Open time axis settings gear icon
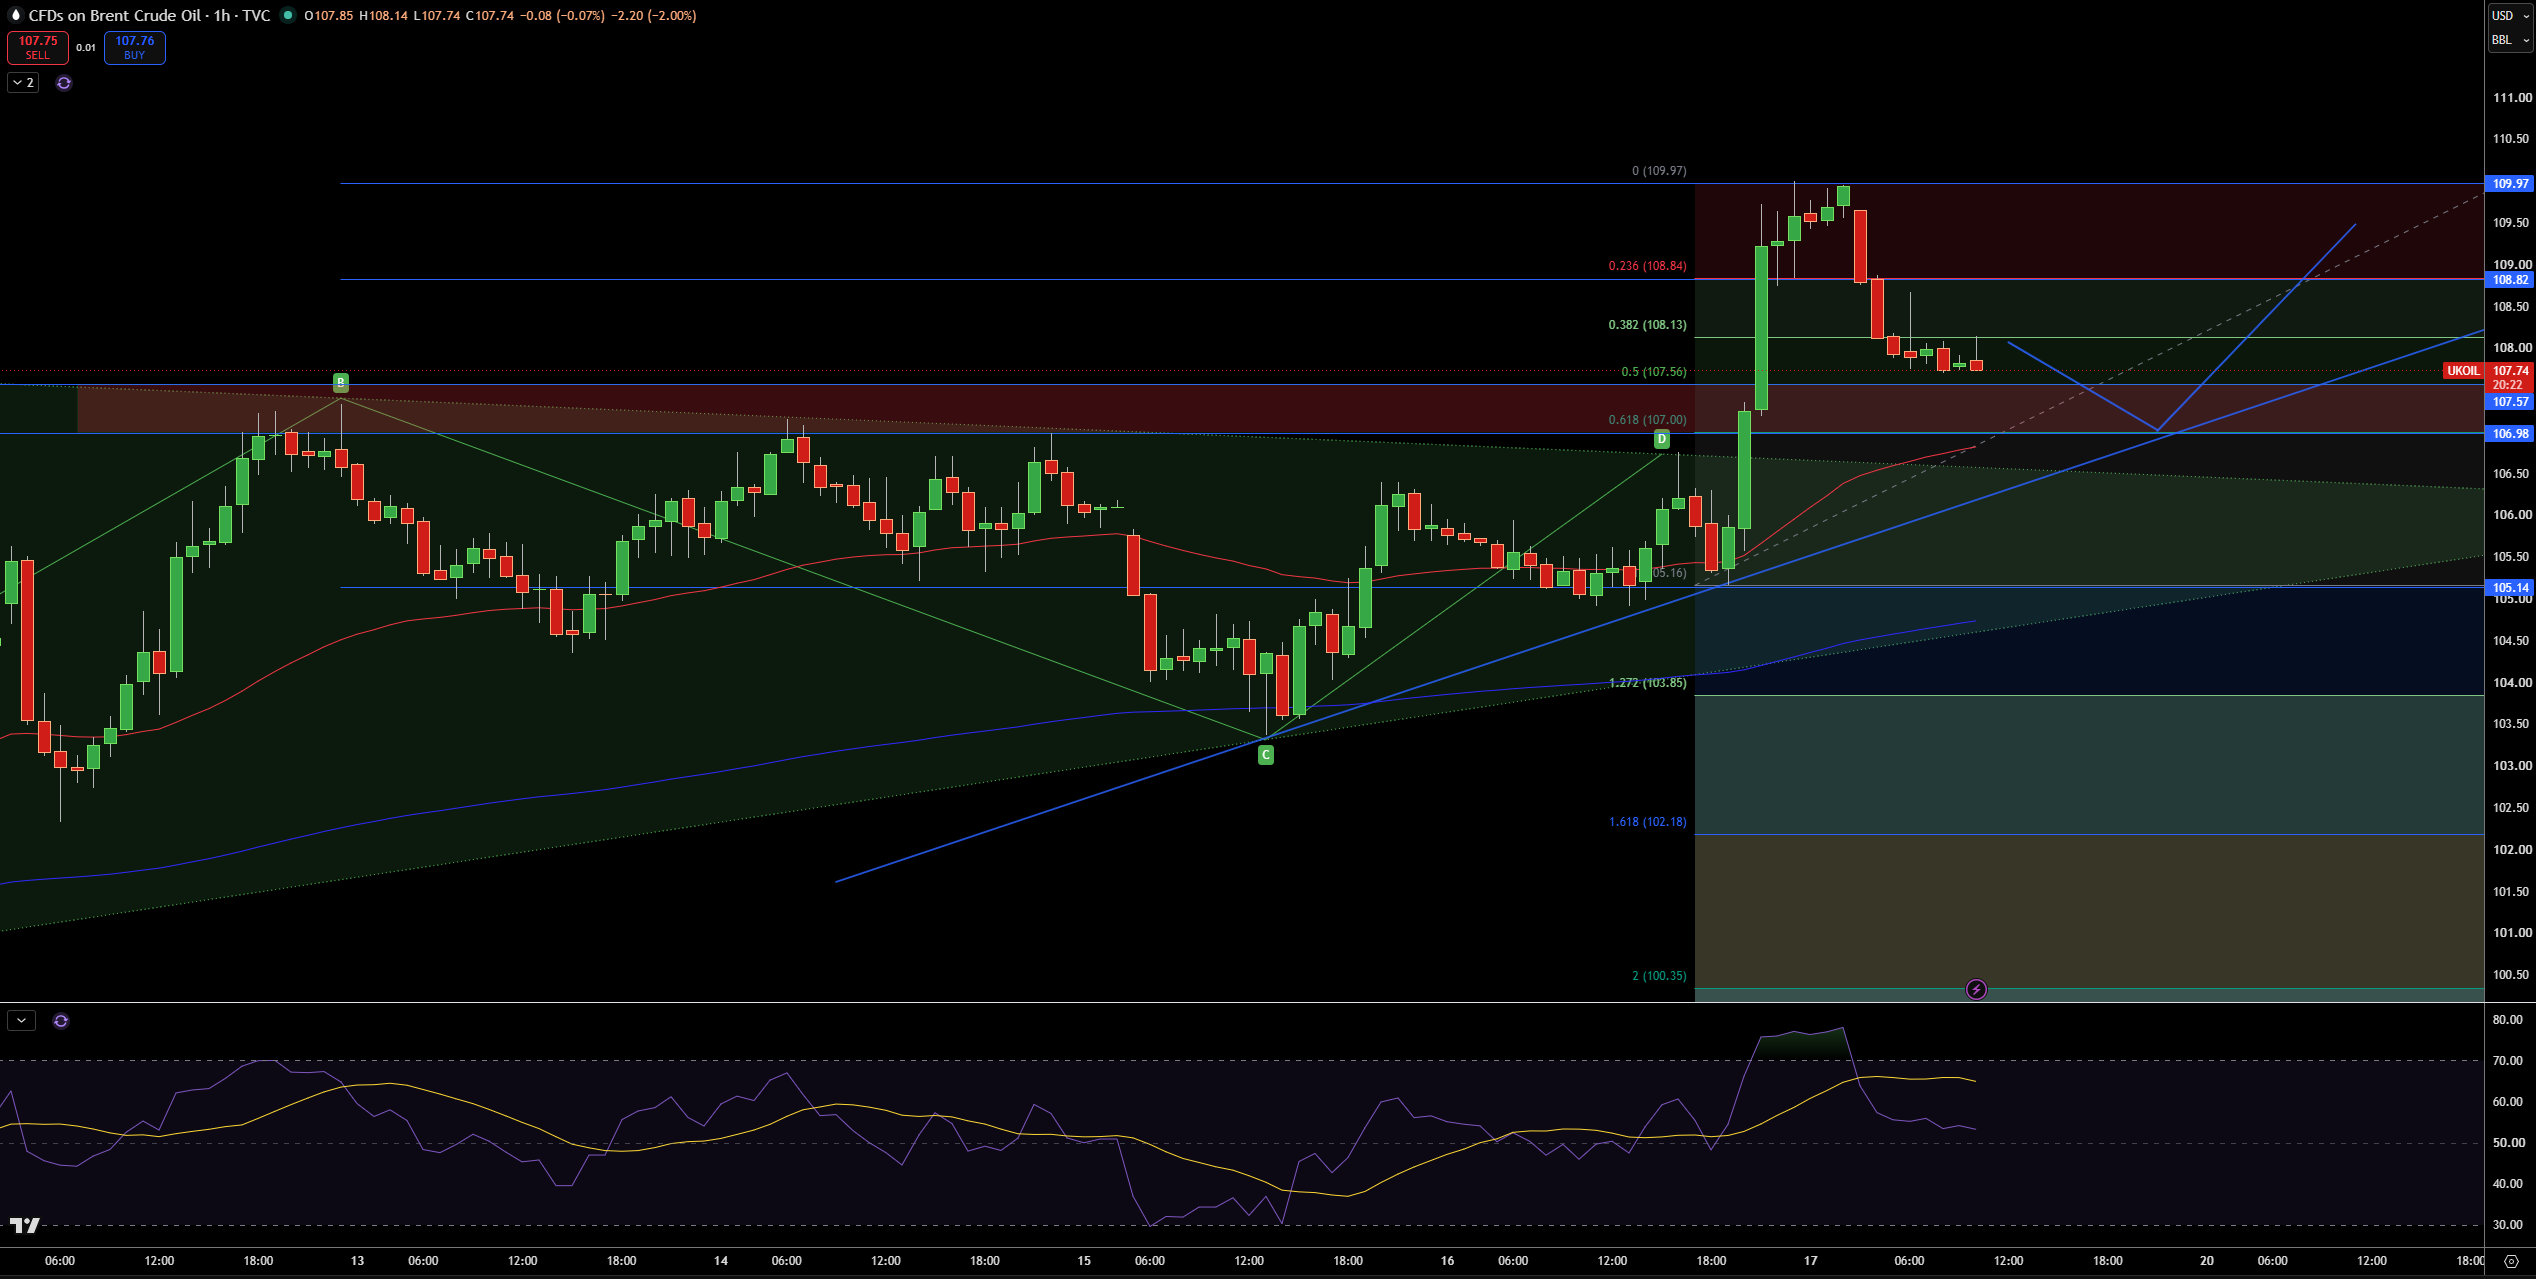The width and height of the screenshot is (2536, 1279). [x=2510, y=1261]
